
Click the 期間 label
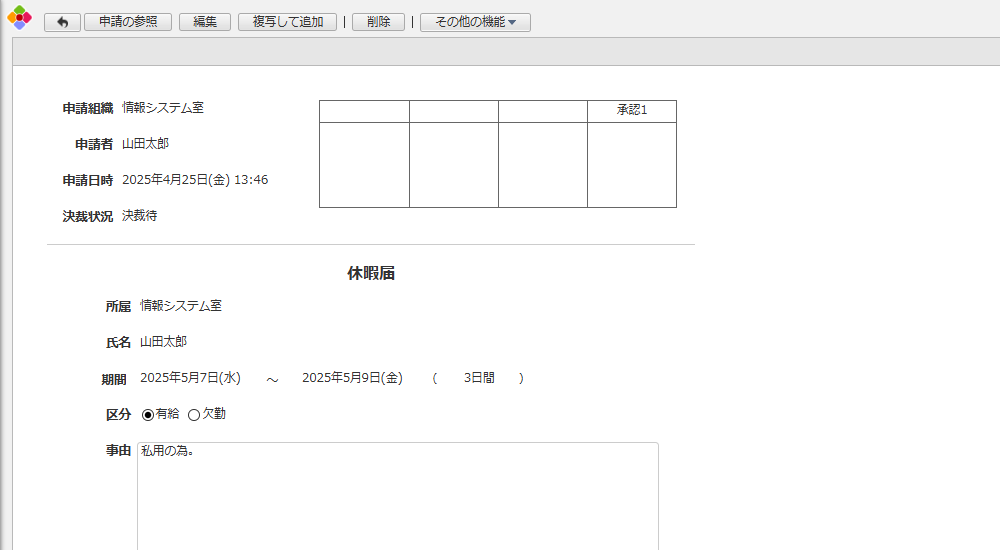click(x=114, y=380)
